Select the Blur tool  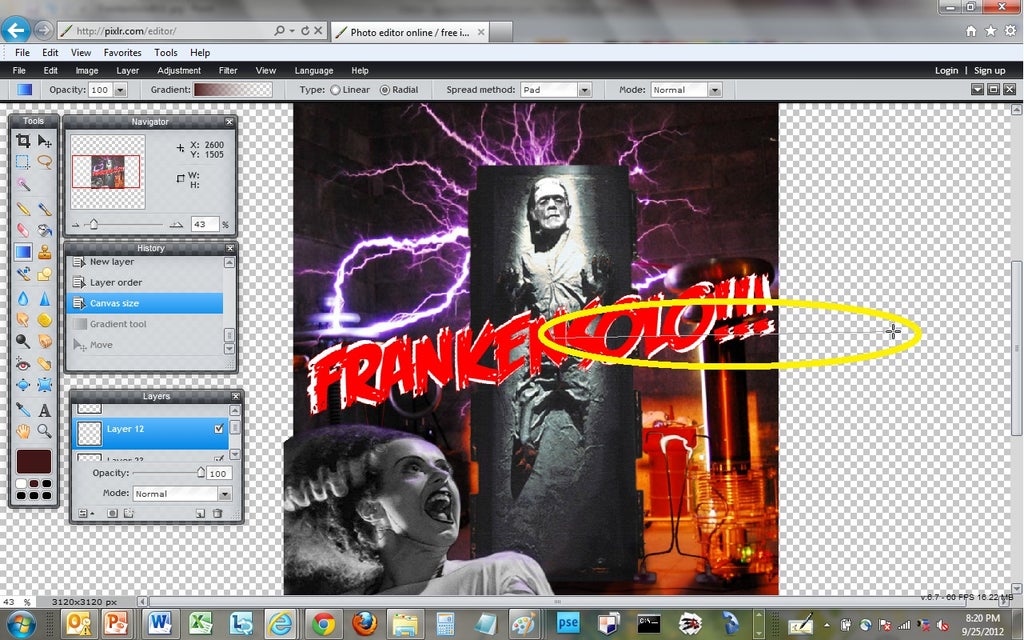pos(23,298)
